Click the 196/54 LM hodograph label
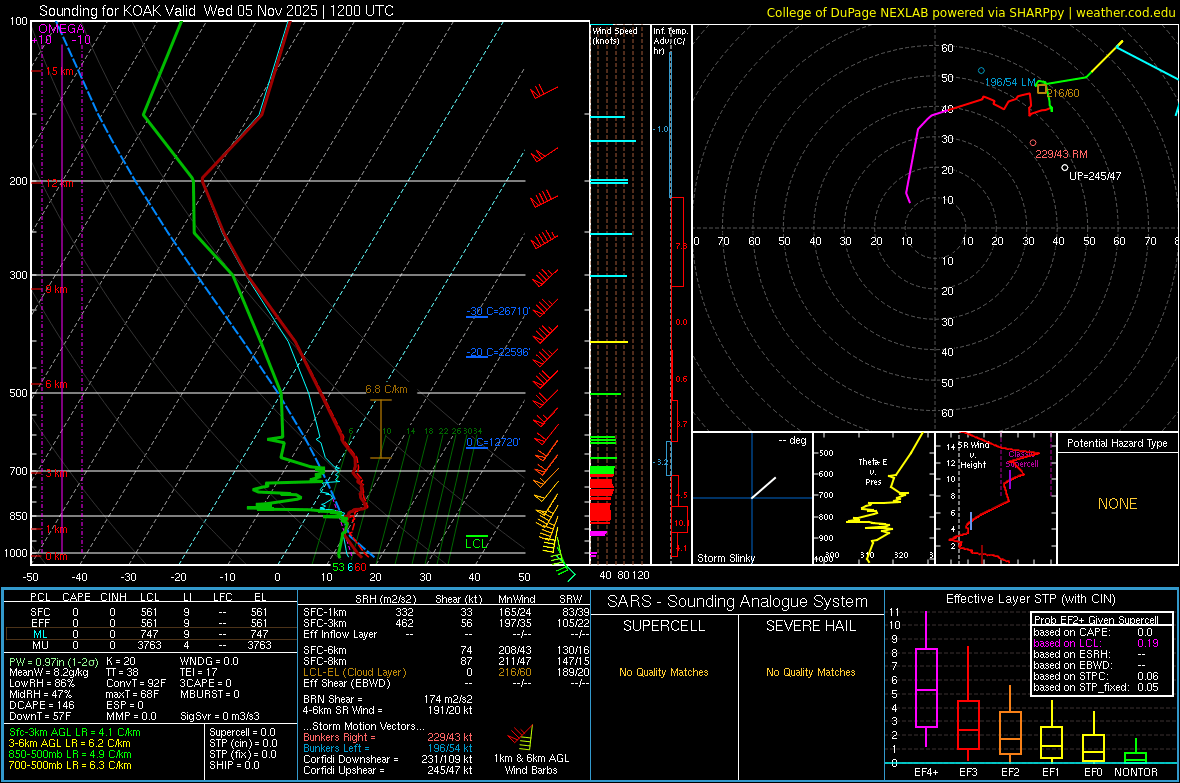This screenshot has width=1180, height=783. pyautogui.click(x=1010, y=82)
